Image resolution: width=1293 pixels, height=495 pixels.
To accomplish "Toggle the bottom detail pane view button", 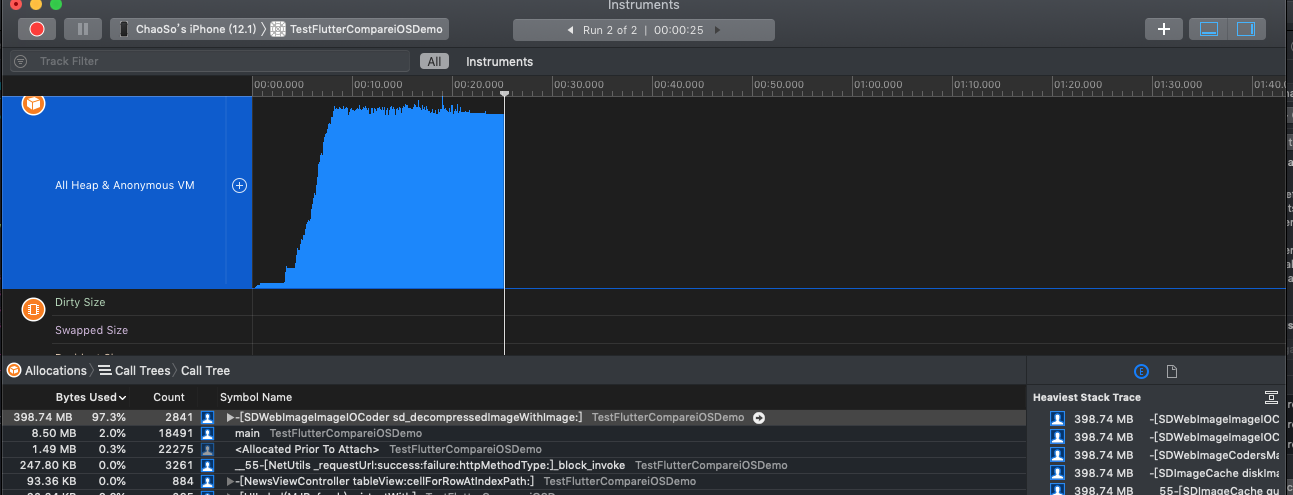I will 1208,29.
